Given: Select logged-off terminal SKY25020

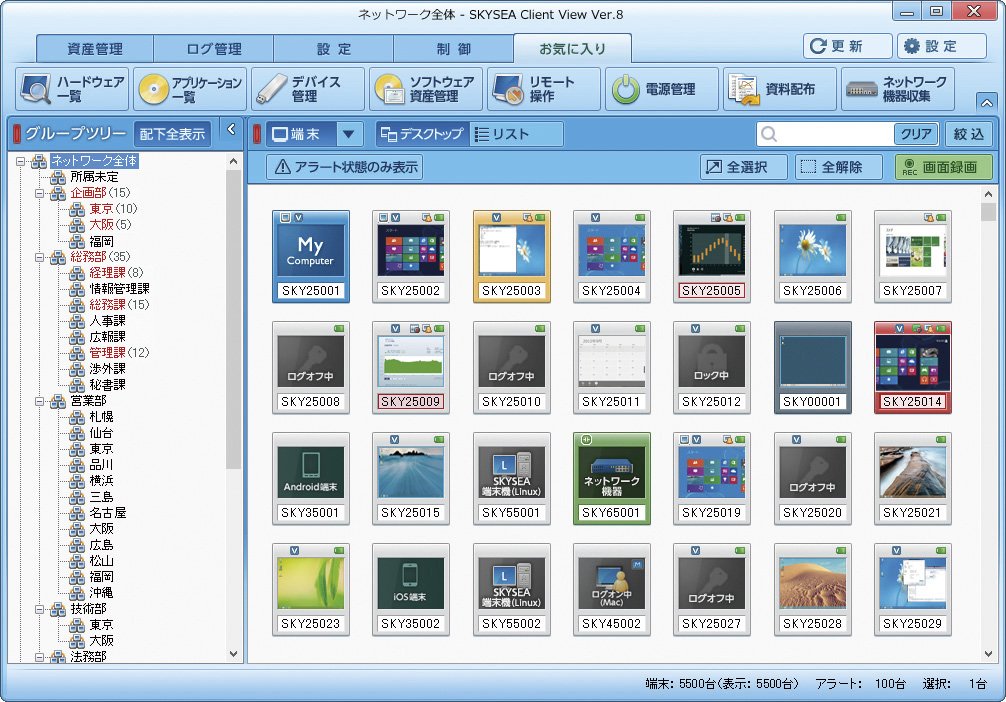Looking at the screenshot, I should (812, 479).
